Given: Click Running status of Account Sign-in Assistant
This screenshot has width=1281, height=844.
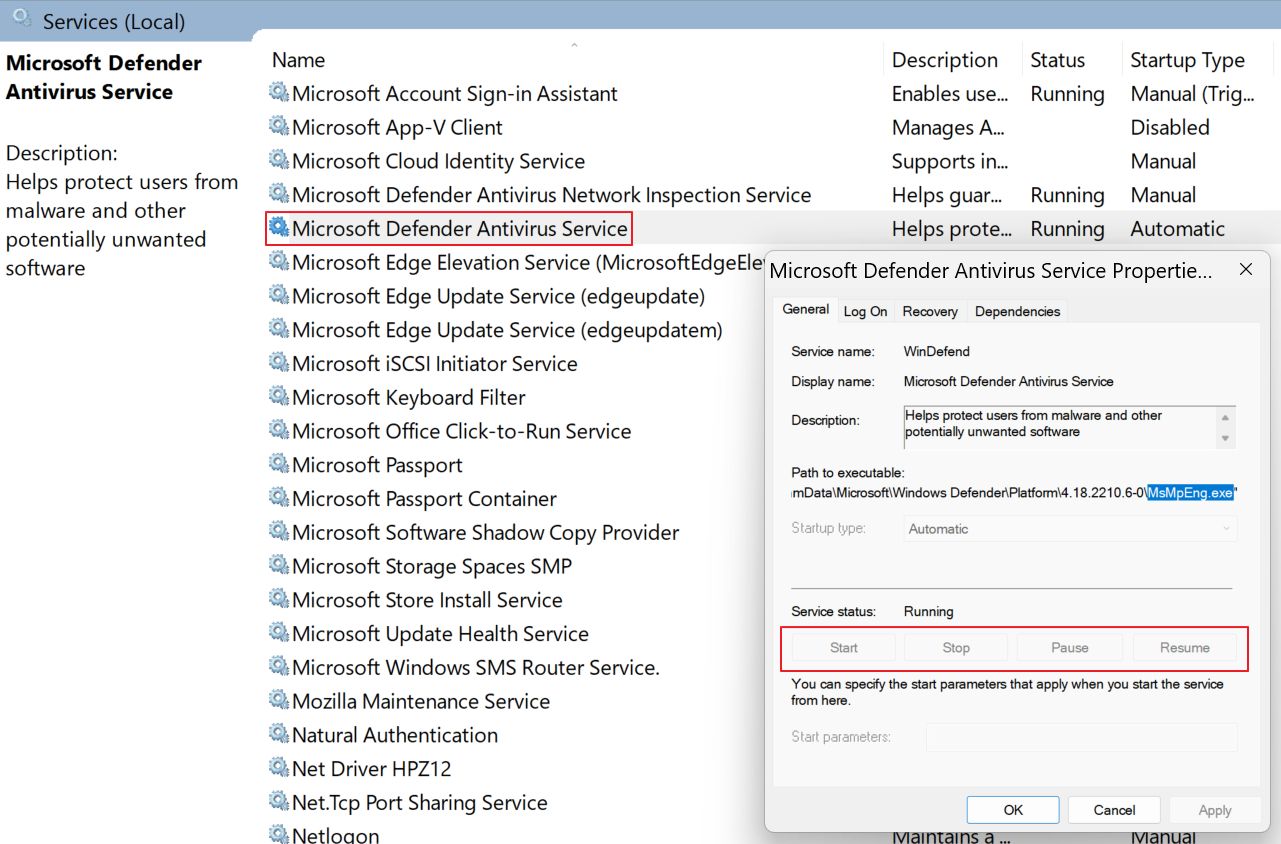Looking at the screenshot, I should pos(1067,94).
